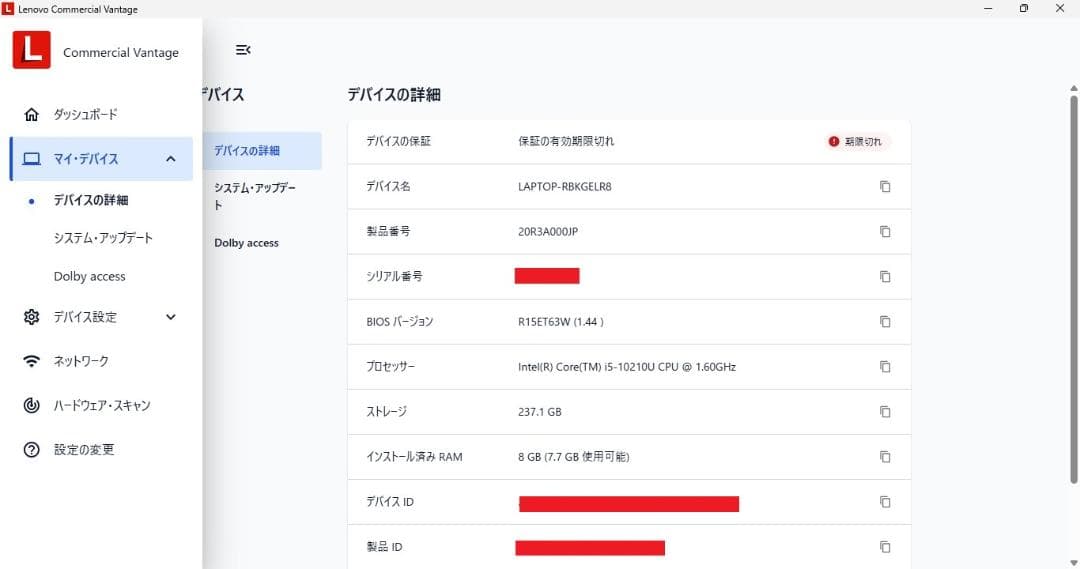The image size is (1080, 569).
Task: Click the question mark icon for 設定の変更
Action: 32,450
